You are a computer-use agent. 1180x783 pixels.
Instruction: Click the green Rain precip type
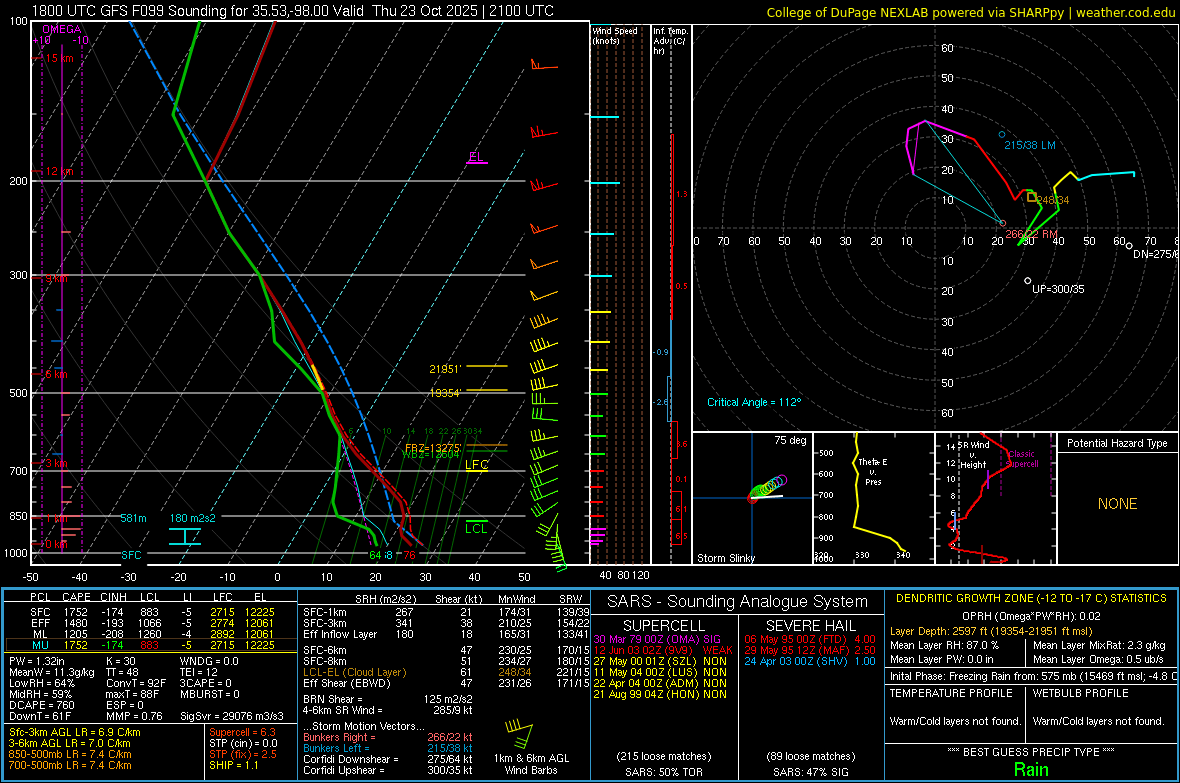[x=1031, y=769]
